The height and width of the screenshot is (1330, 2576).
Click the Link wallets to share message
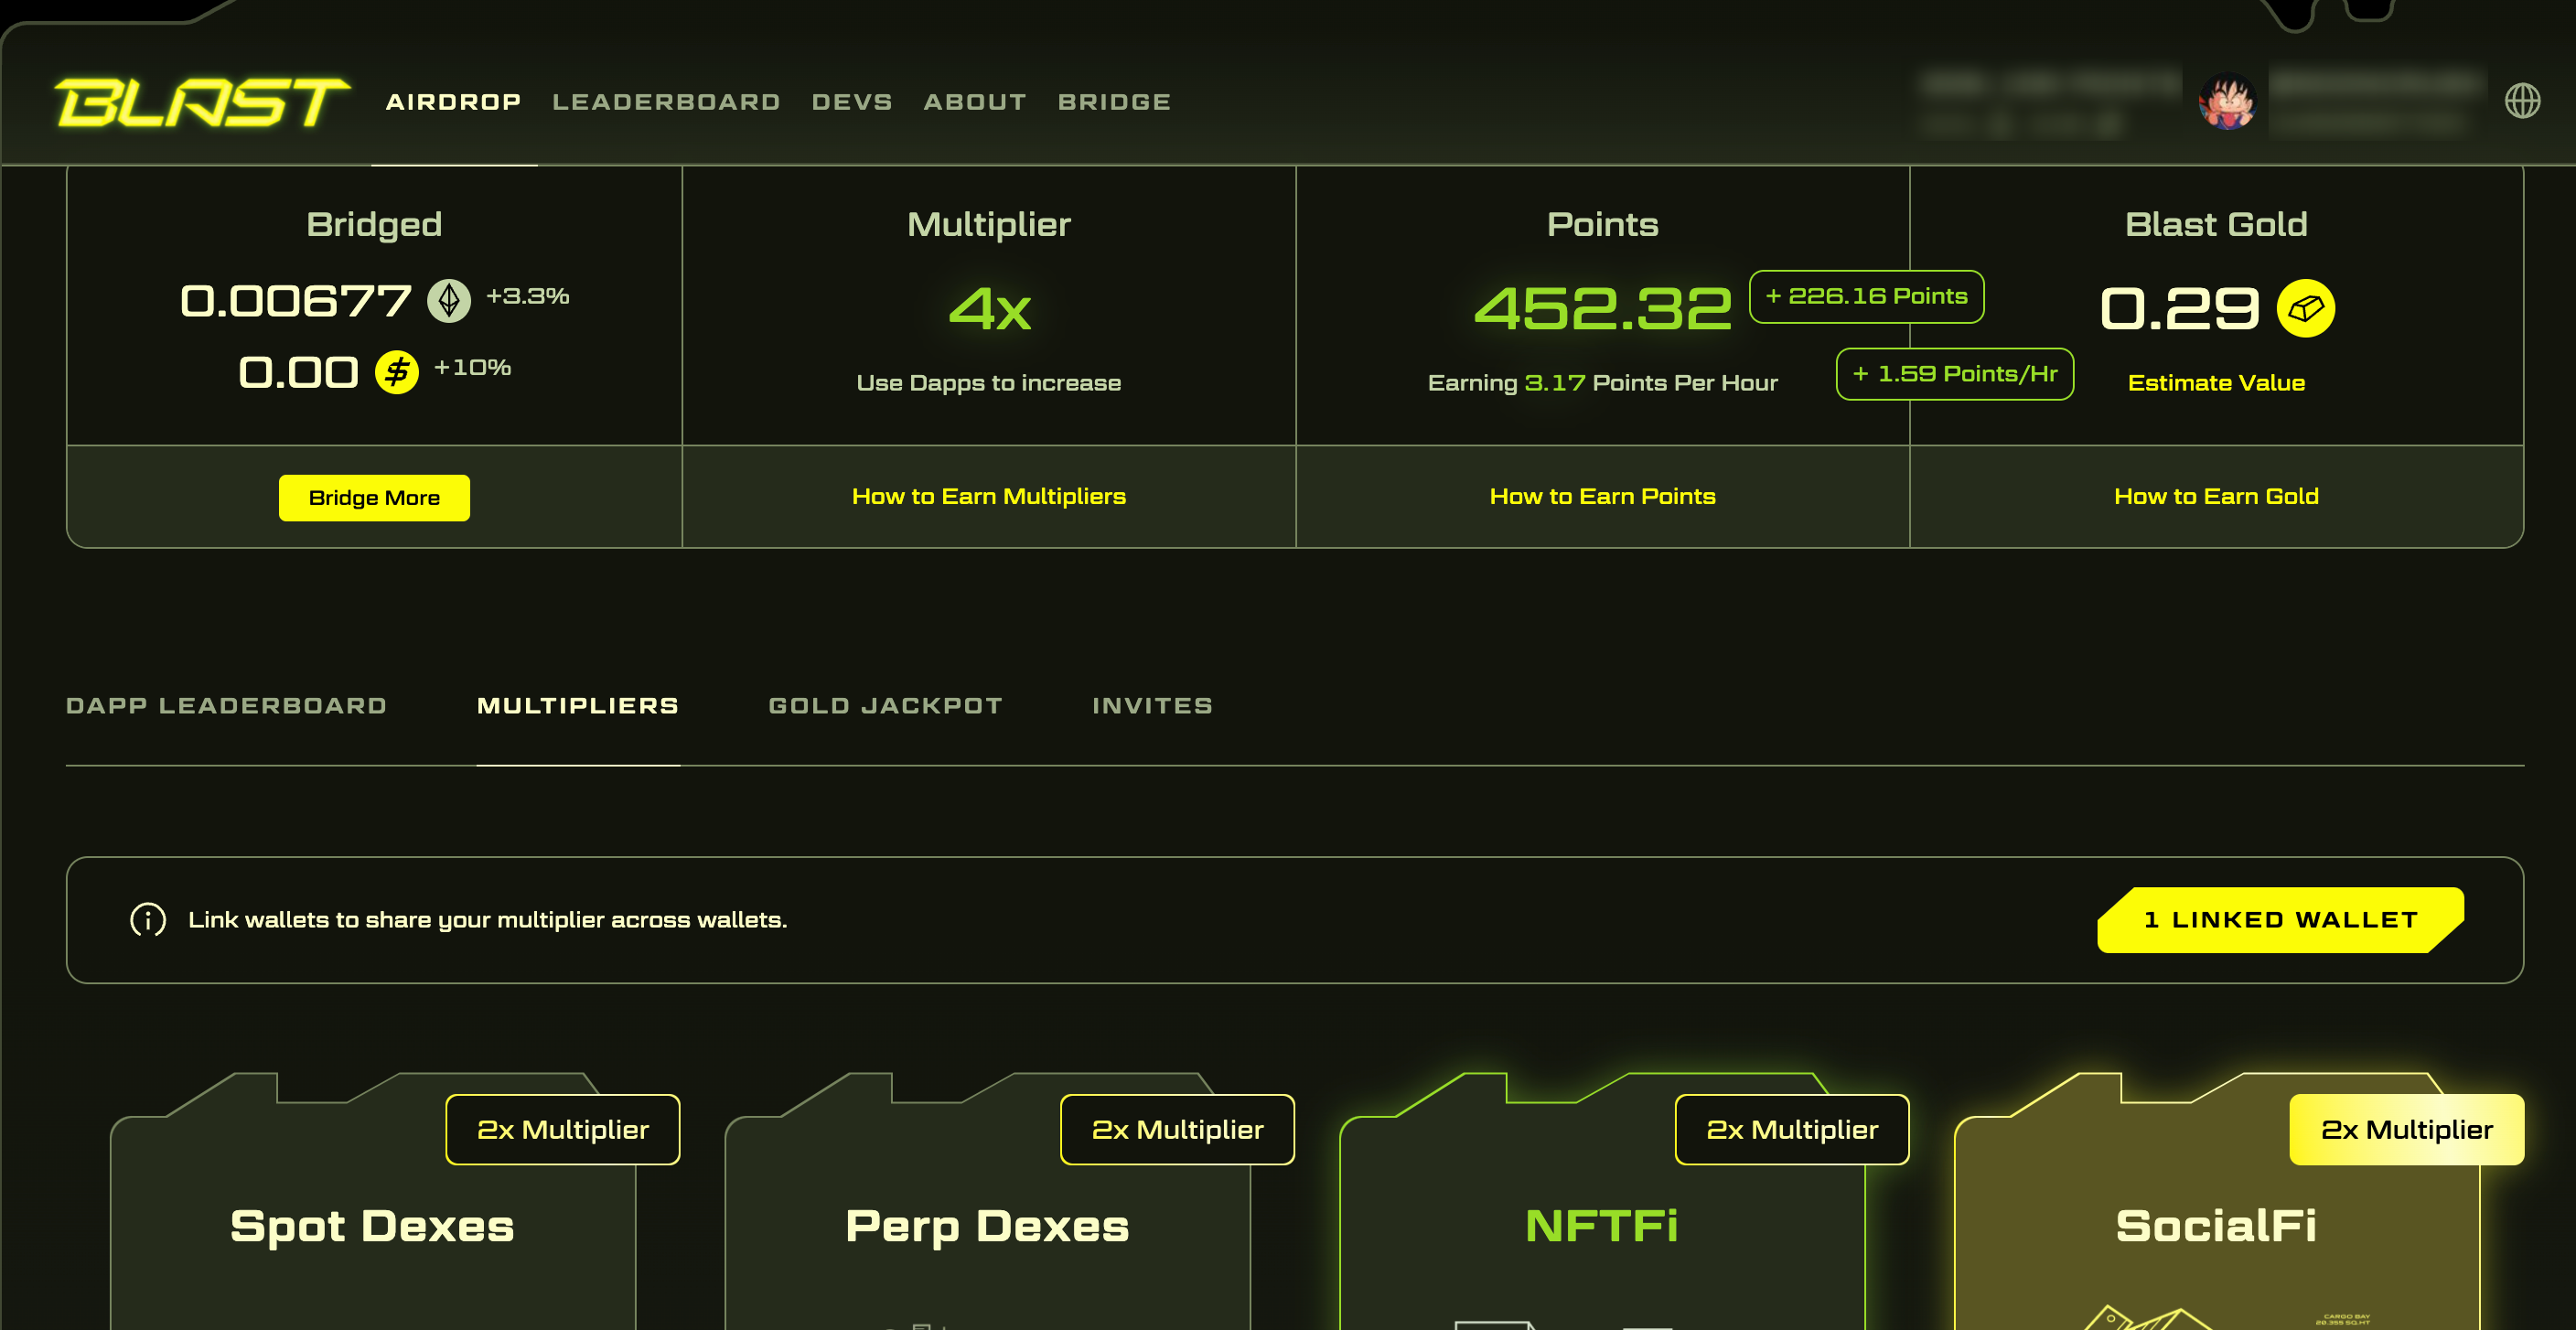tap(487, 919)
